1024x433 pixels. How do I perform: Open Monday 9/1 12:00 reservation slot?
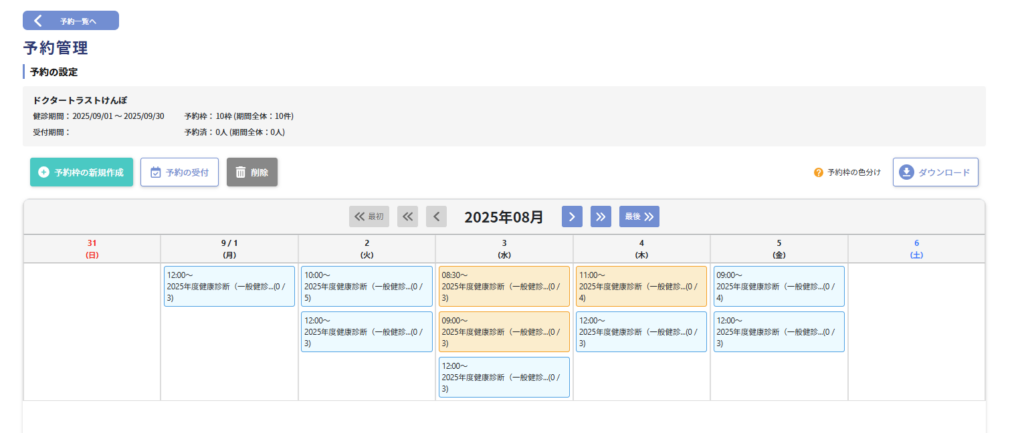pyautogui.click(x=229, y=285)
